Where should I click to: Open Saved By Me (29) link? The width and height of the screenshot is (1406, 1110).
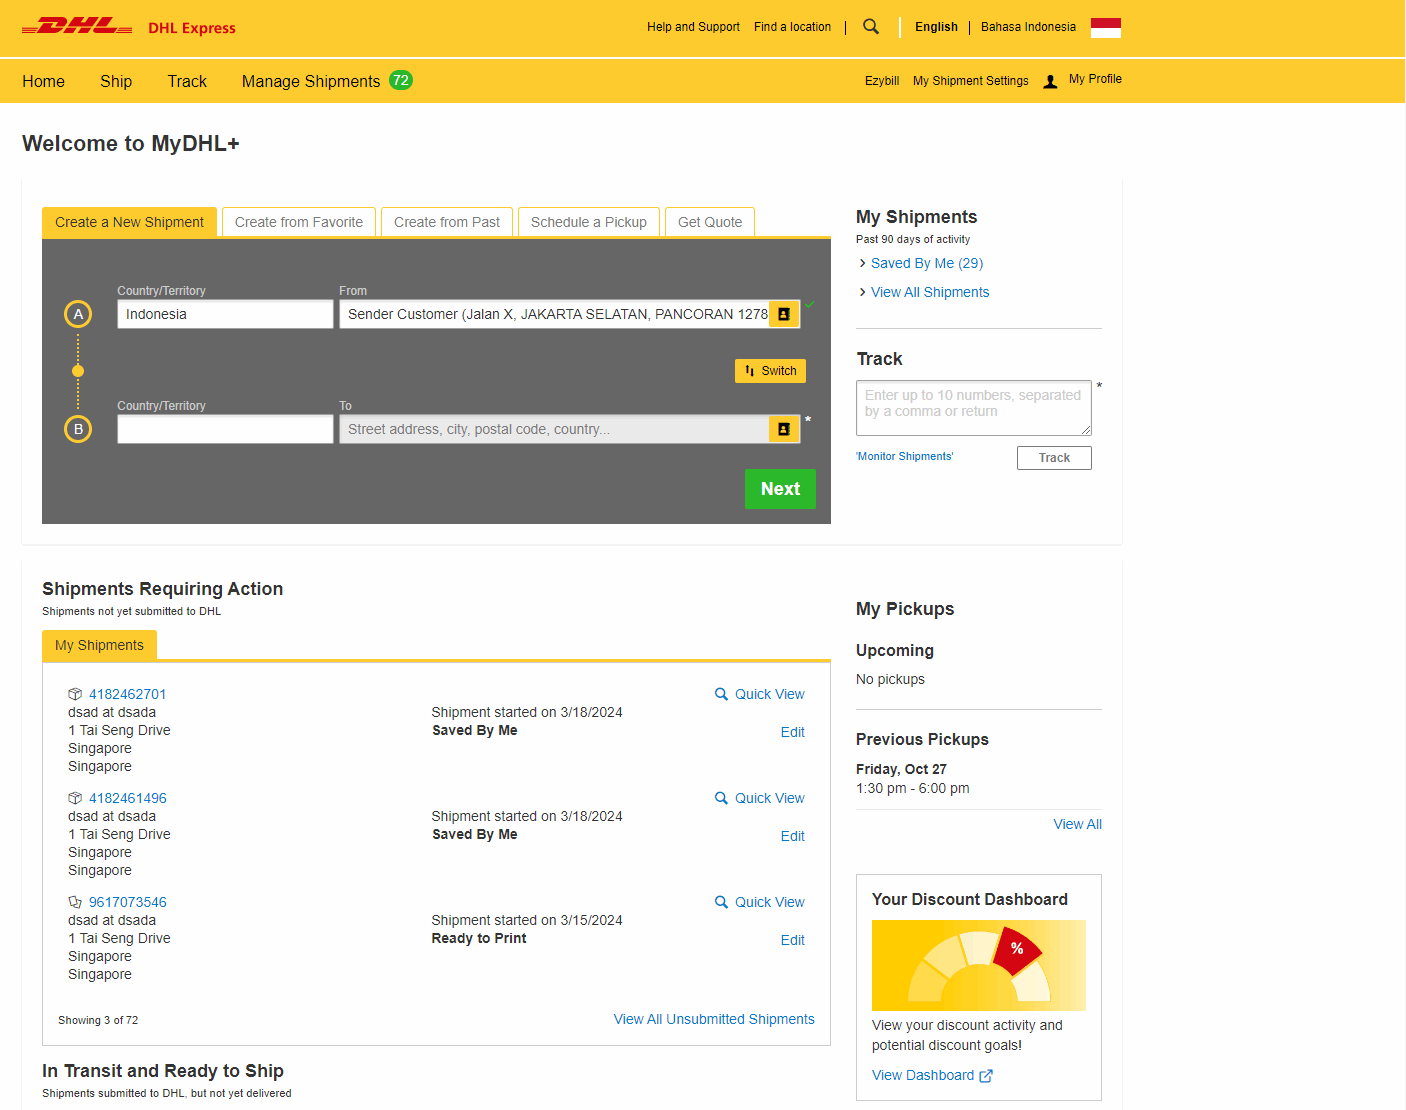(927, 263)
